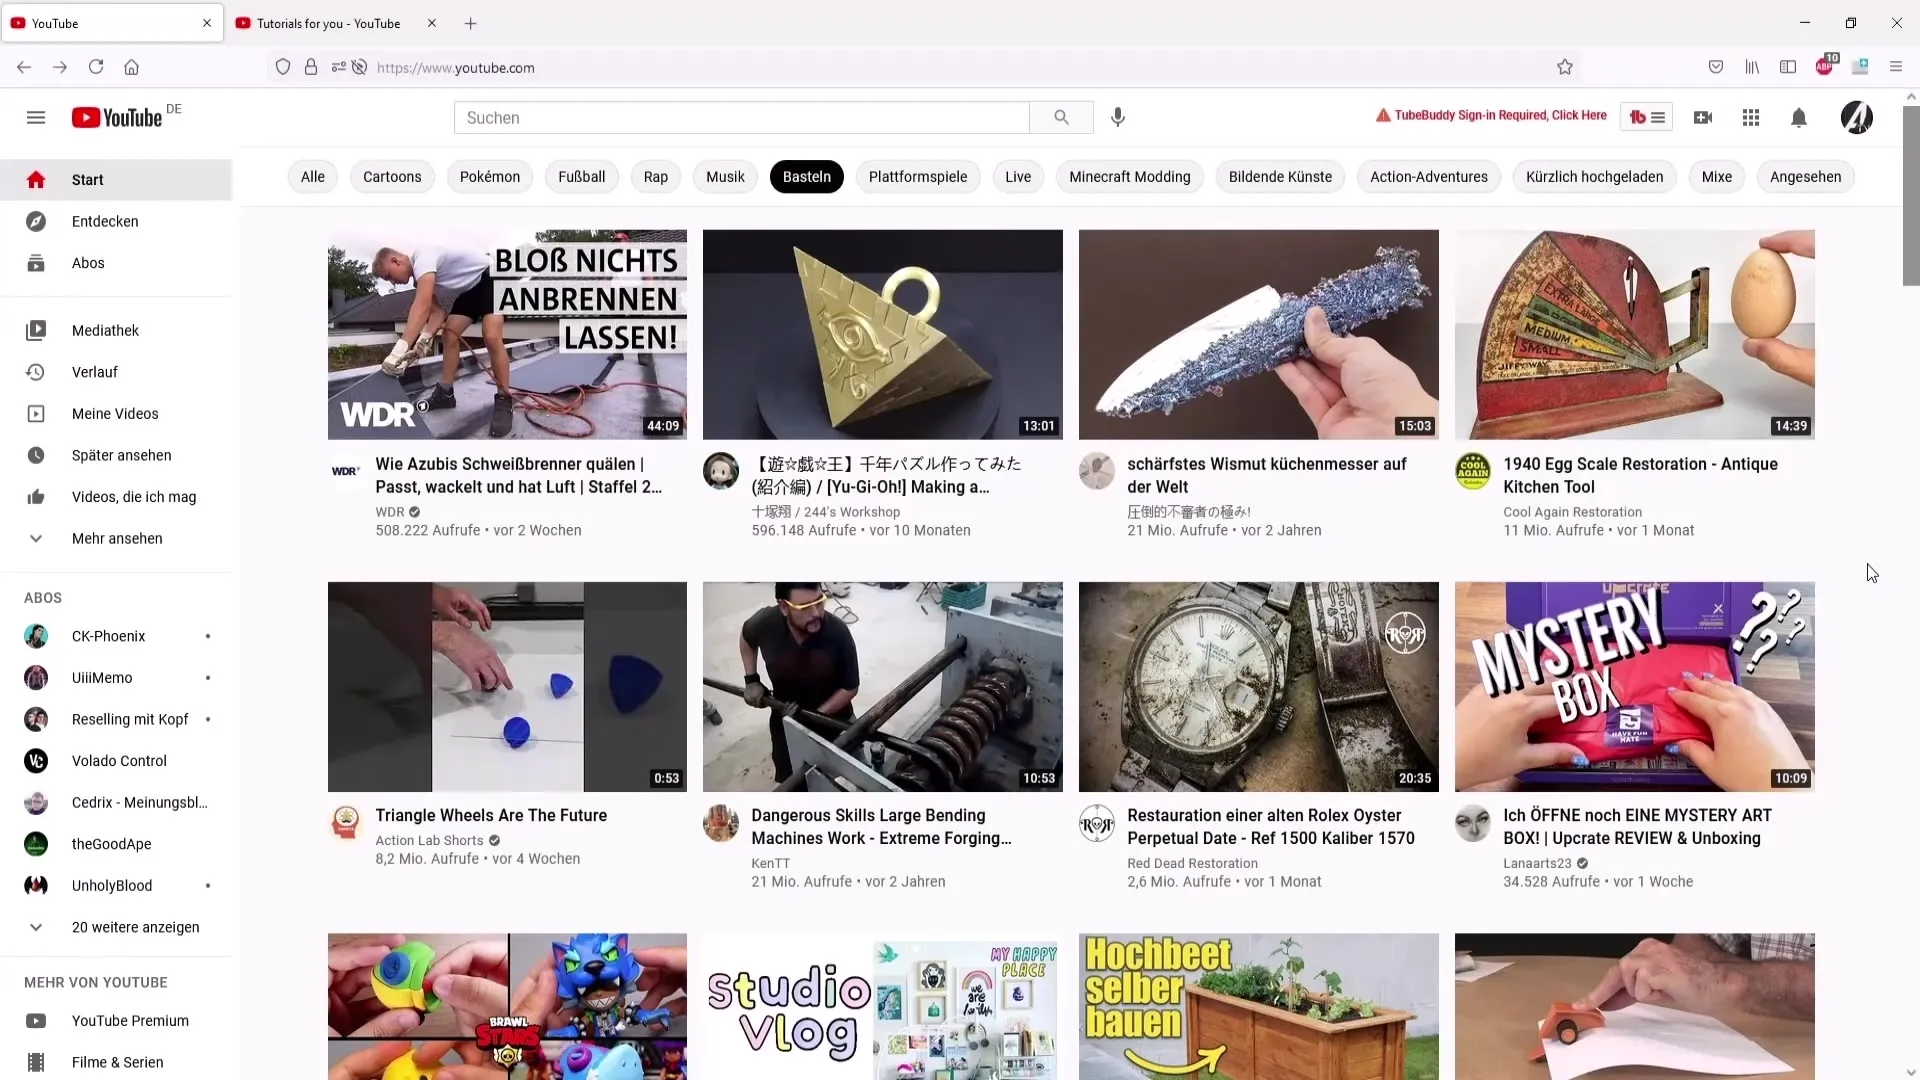Click the hamburger menu icon
The image size is (1920, 1080).
(36, 117)
